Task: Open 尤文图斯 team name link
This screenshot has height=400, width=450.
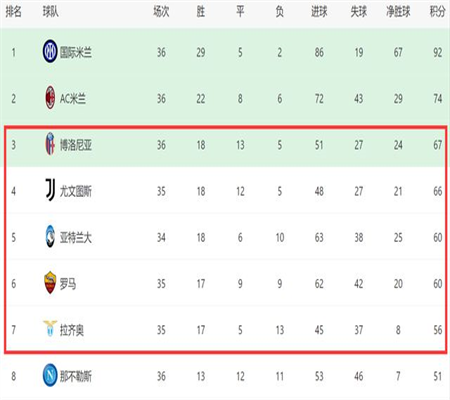Action: (76, 191)
